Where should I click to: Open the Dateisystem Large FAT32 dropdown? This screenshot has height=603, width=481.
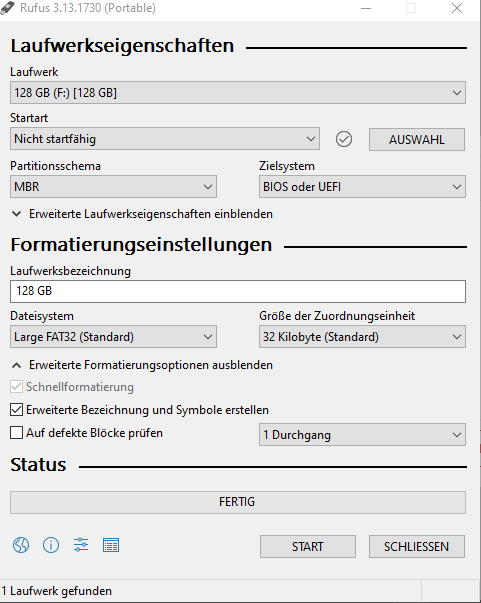click(113, 337)
